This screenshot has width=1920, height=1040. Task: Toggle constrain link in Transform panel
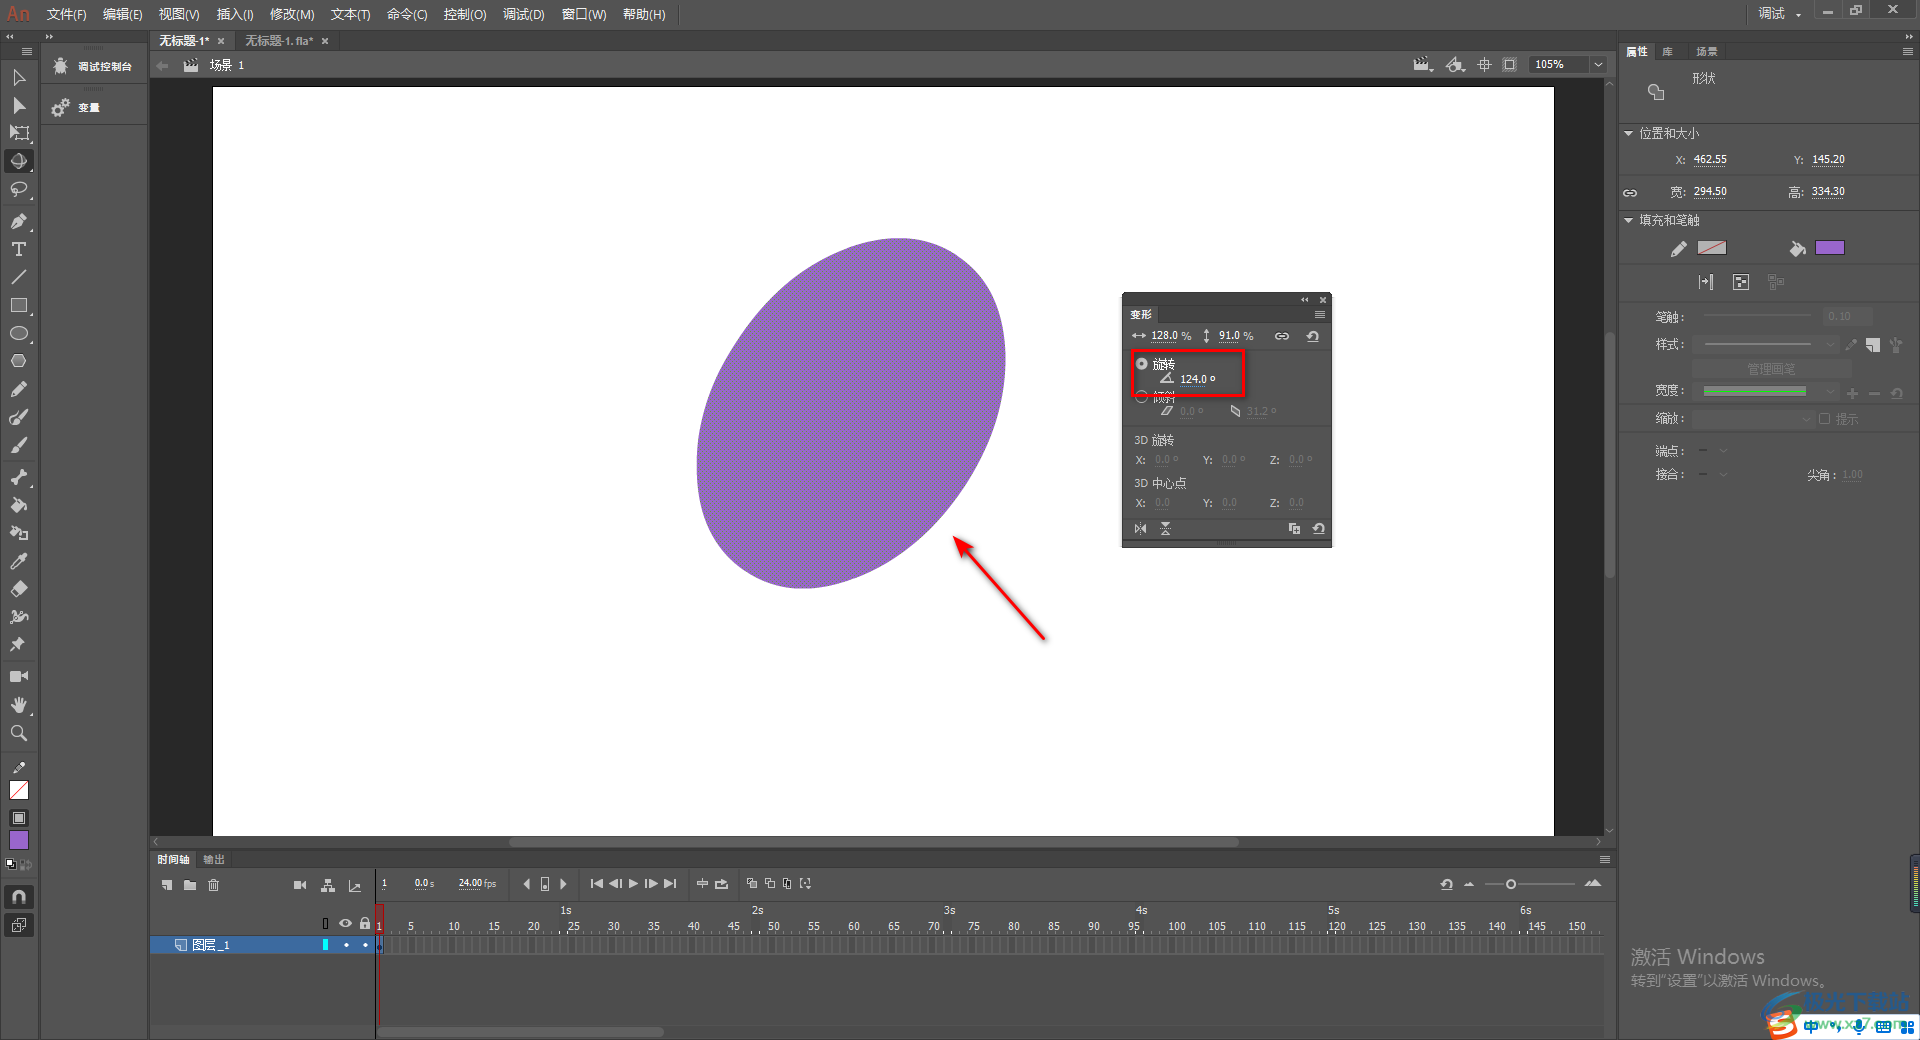pyautogui.click(x=1281, y=336)
